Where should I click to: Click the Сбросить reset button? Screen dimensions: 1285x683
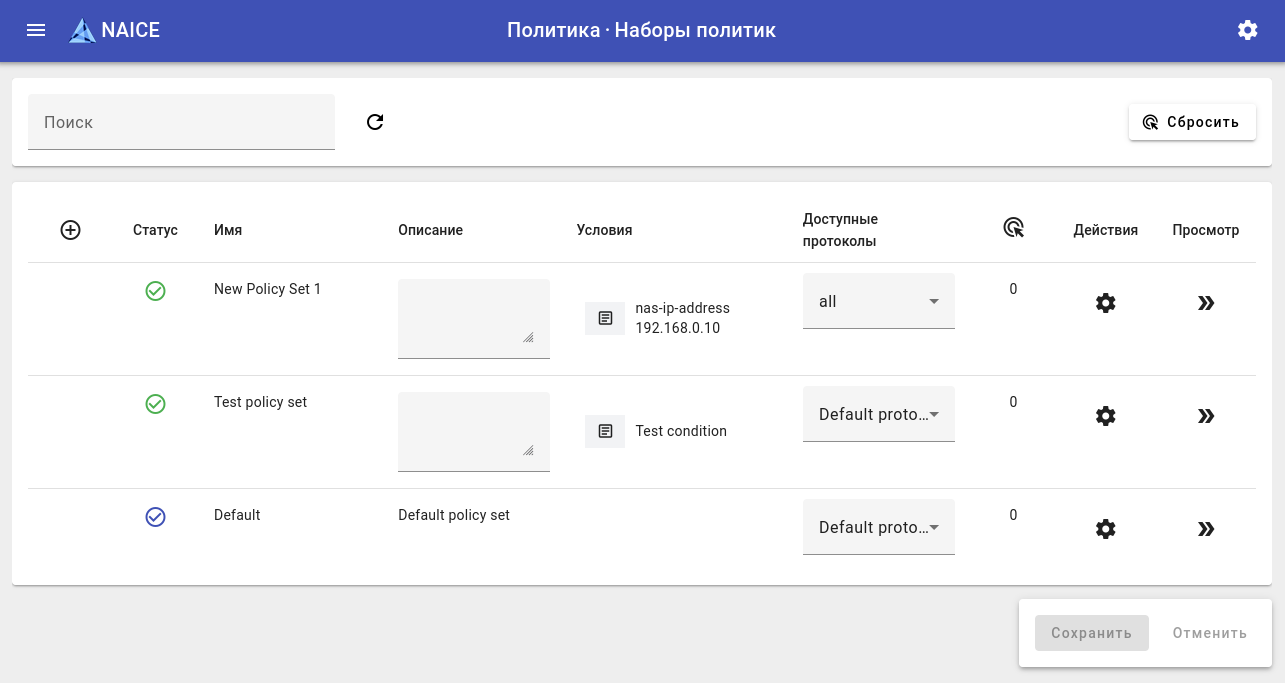1192,122
